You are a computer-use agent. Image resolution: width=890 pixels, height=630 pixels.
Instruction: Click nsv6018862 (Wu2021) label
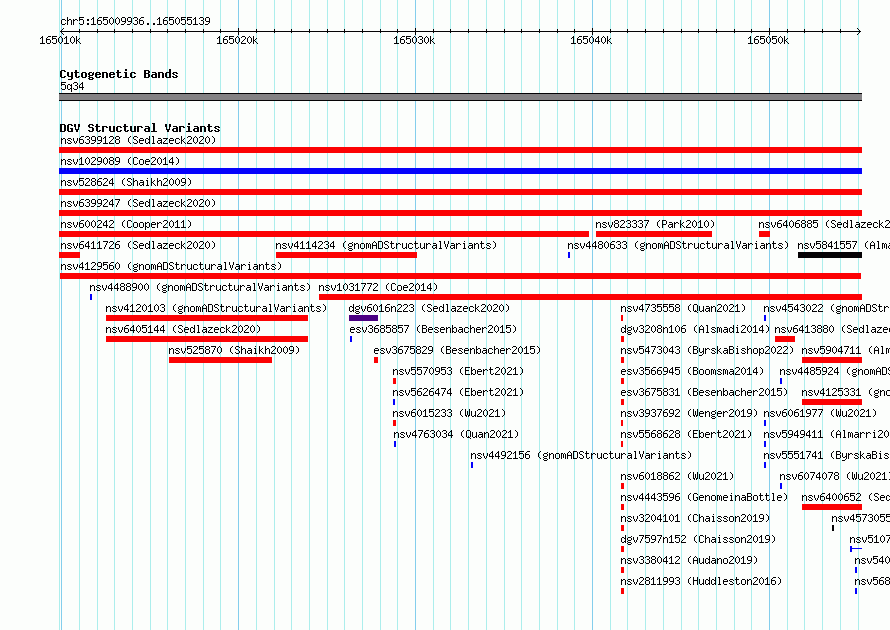(677, 476)
